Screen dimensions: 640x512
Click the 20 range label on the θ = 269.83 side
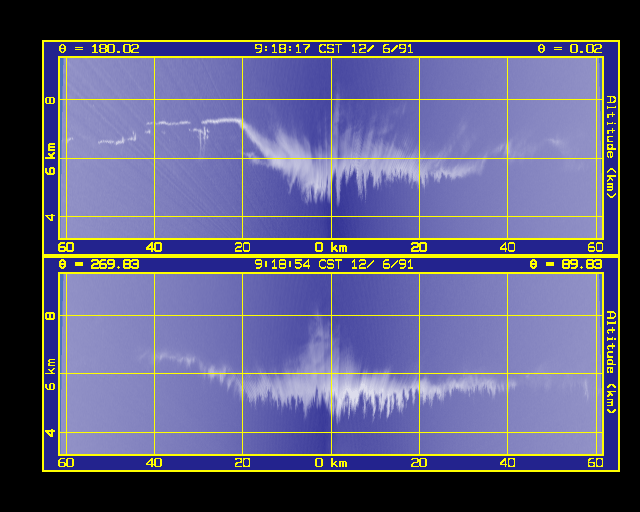pyautogui.click(x=242, y=463)
